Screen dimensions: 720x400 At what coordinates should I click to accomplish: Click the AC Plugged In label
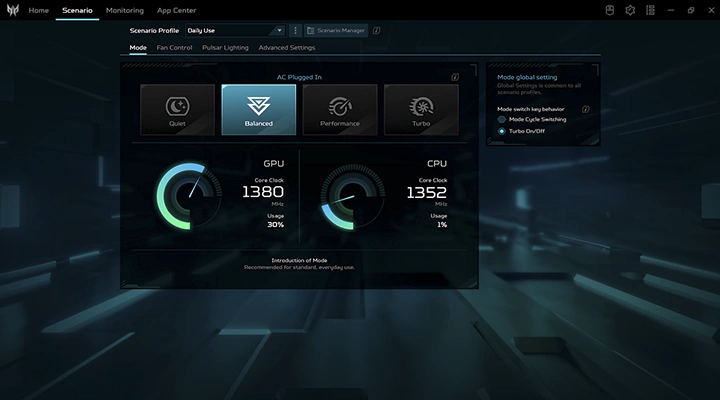tap(299, 77)
